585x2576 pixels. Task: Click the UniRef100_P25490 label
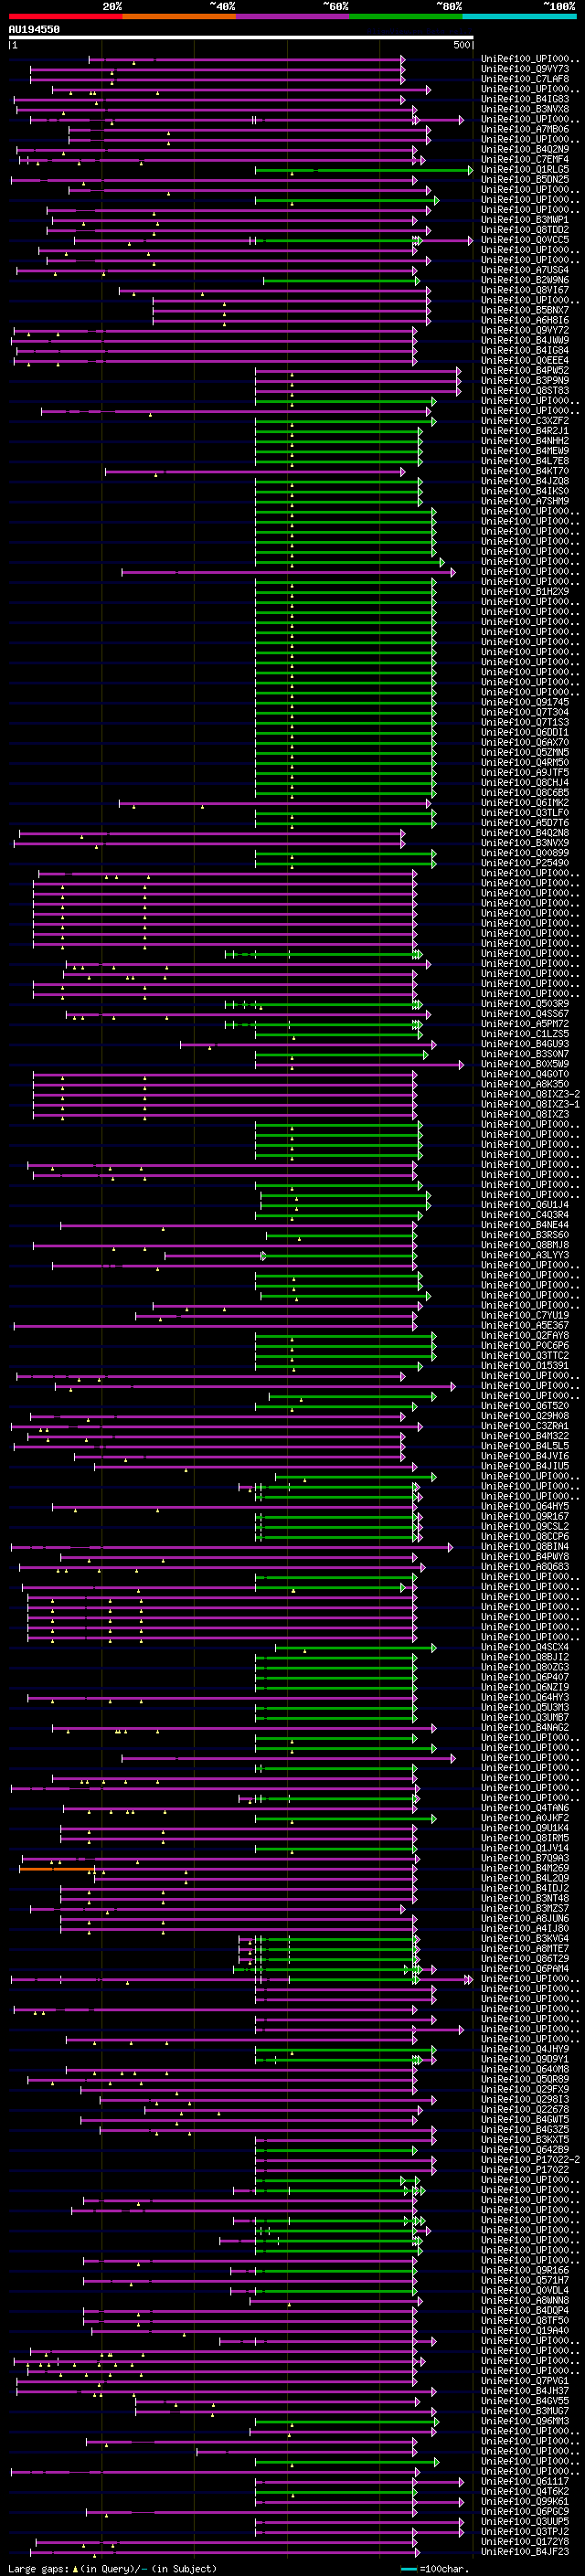525,863
